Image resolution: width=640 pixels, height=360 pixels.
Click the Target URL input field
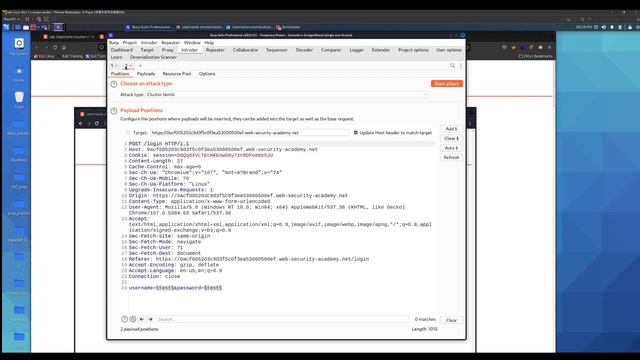(249, 133)
